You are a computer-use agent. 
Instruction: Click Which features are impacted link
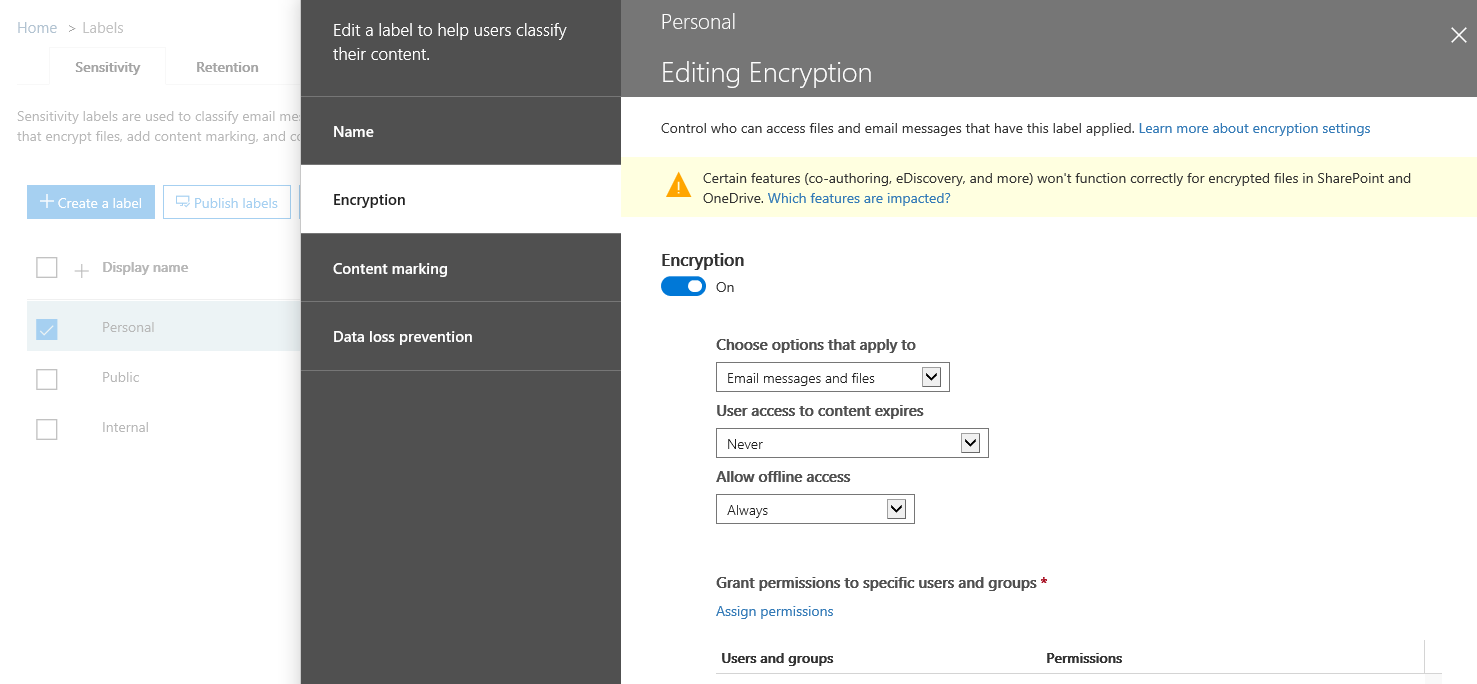(x=858, y=198)
